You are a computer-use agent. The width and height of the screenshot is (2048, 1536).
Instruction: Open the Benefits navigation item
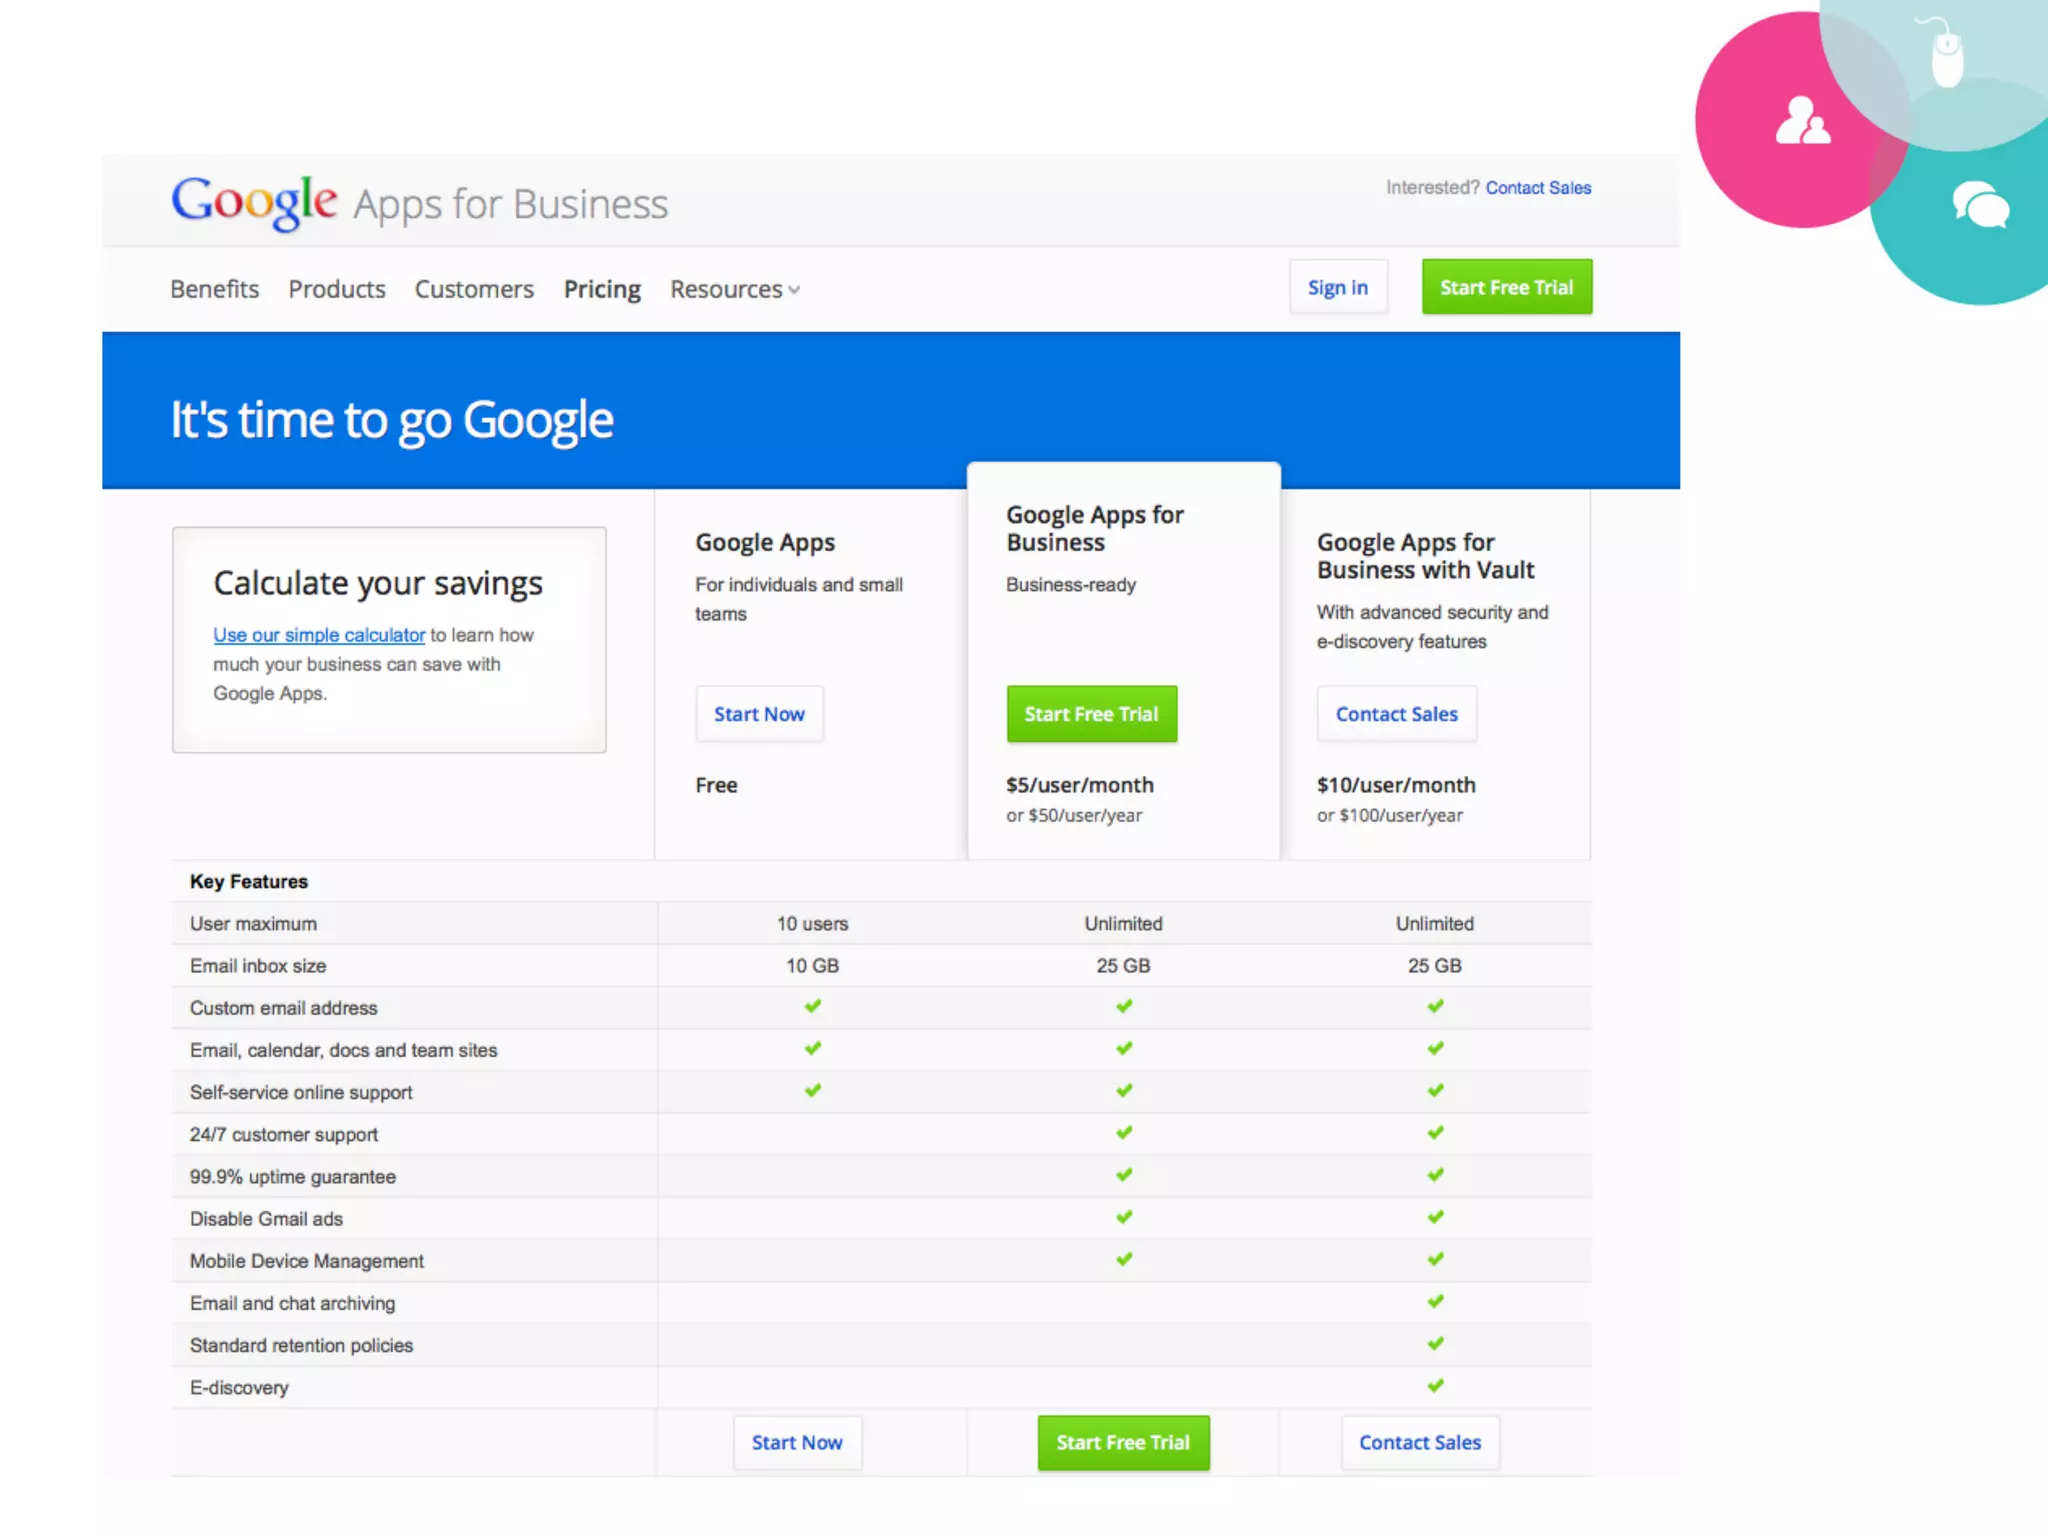tap(214, 289)
